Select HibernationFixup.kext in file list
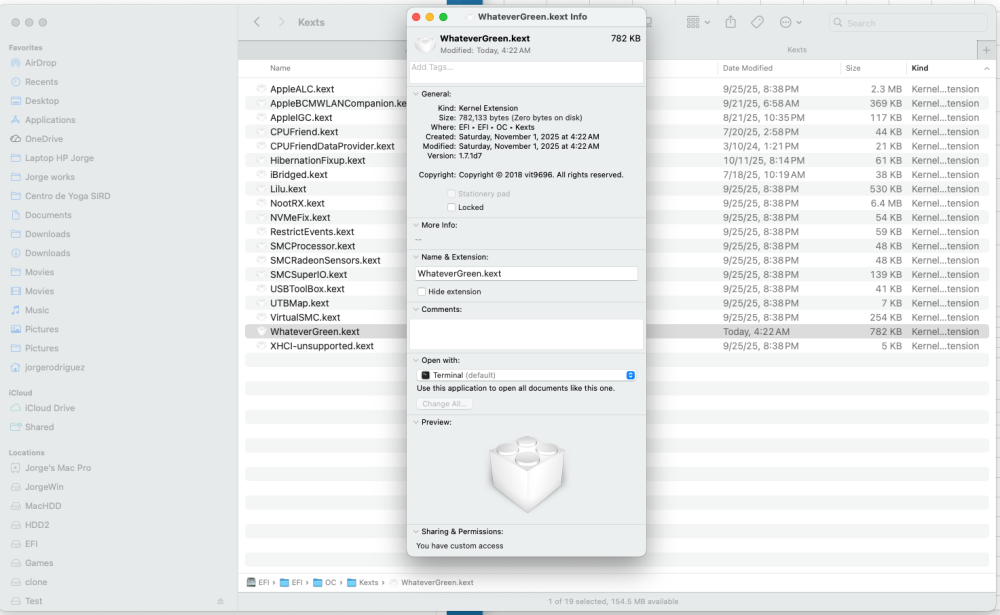Screen dimensions: 1000x615 pos(317,161)
